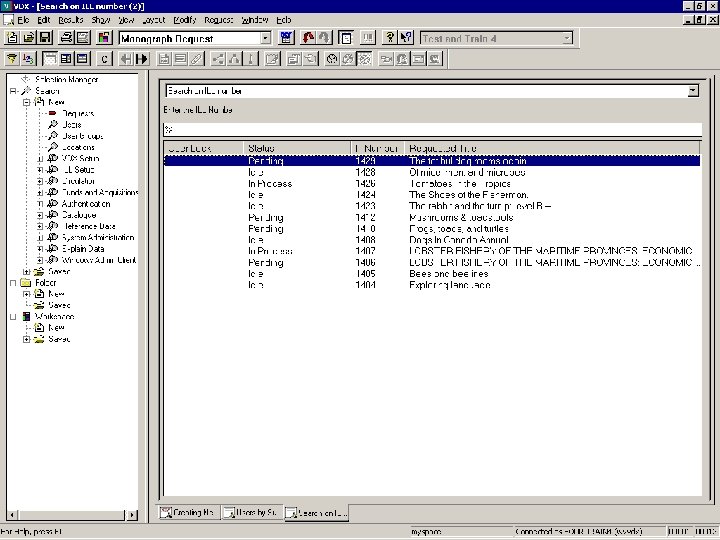Open the Window menu
The image size is (720, 540).
(254, 20)
